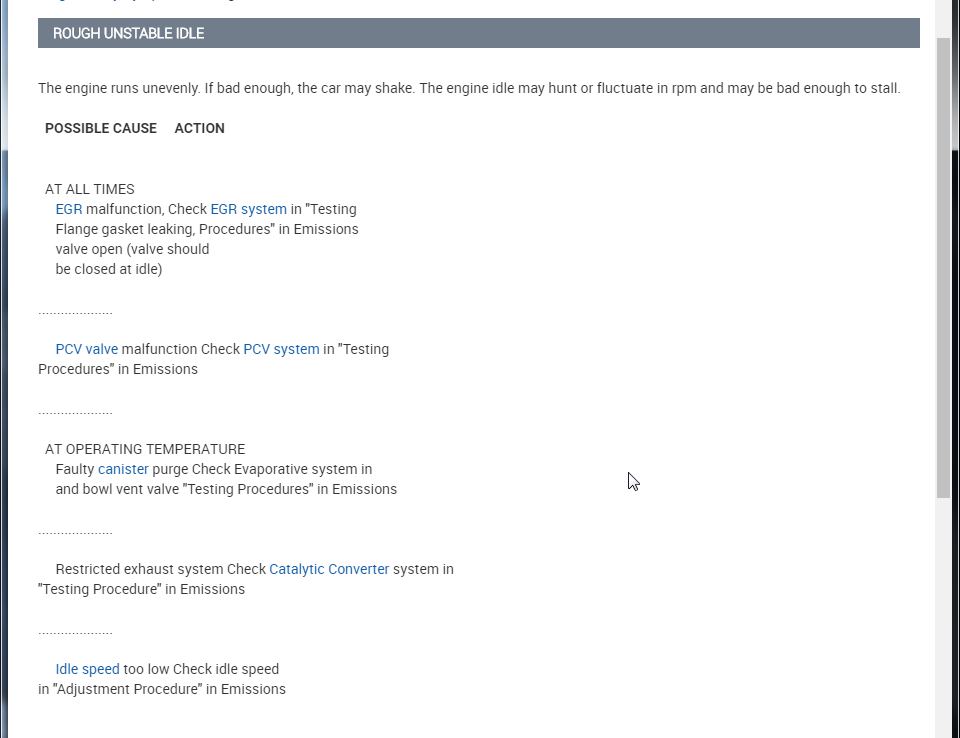Viewport: 960px width, 738px height.
Task: Open the EGR system link
Action: tap(248, 209)
